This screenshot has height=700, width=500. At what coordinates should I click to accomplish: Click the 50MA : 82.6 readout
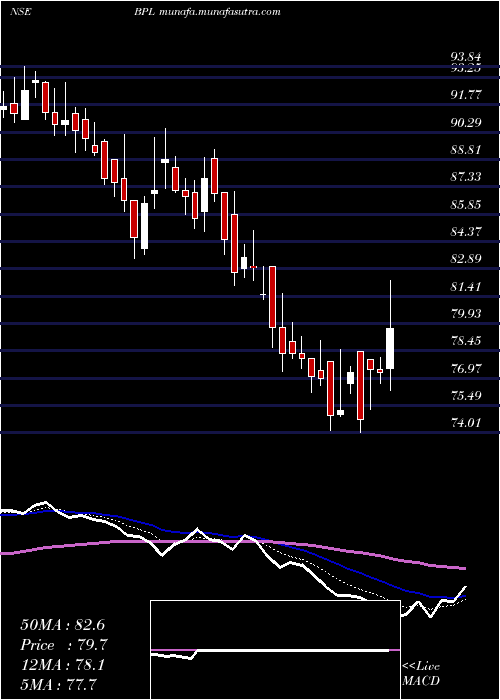pos(62,625)
